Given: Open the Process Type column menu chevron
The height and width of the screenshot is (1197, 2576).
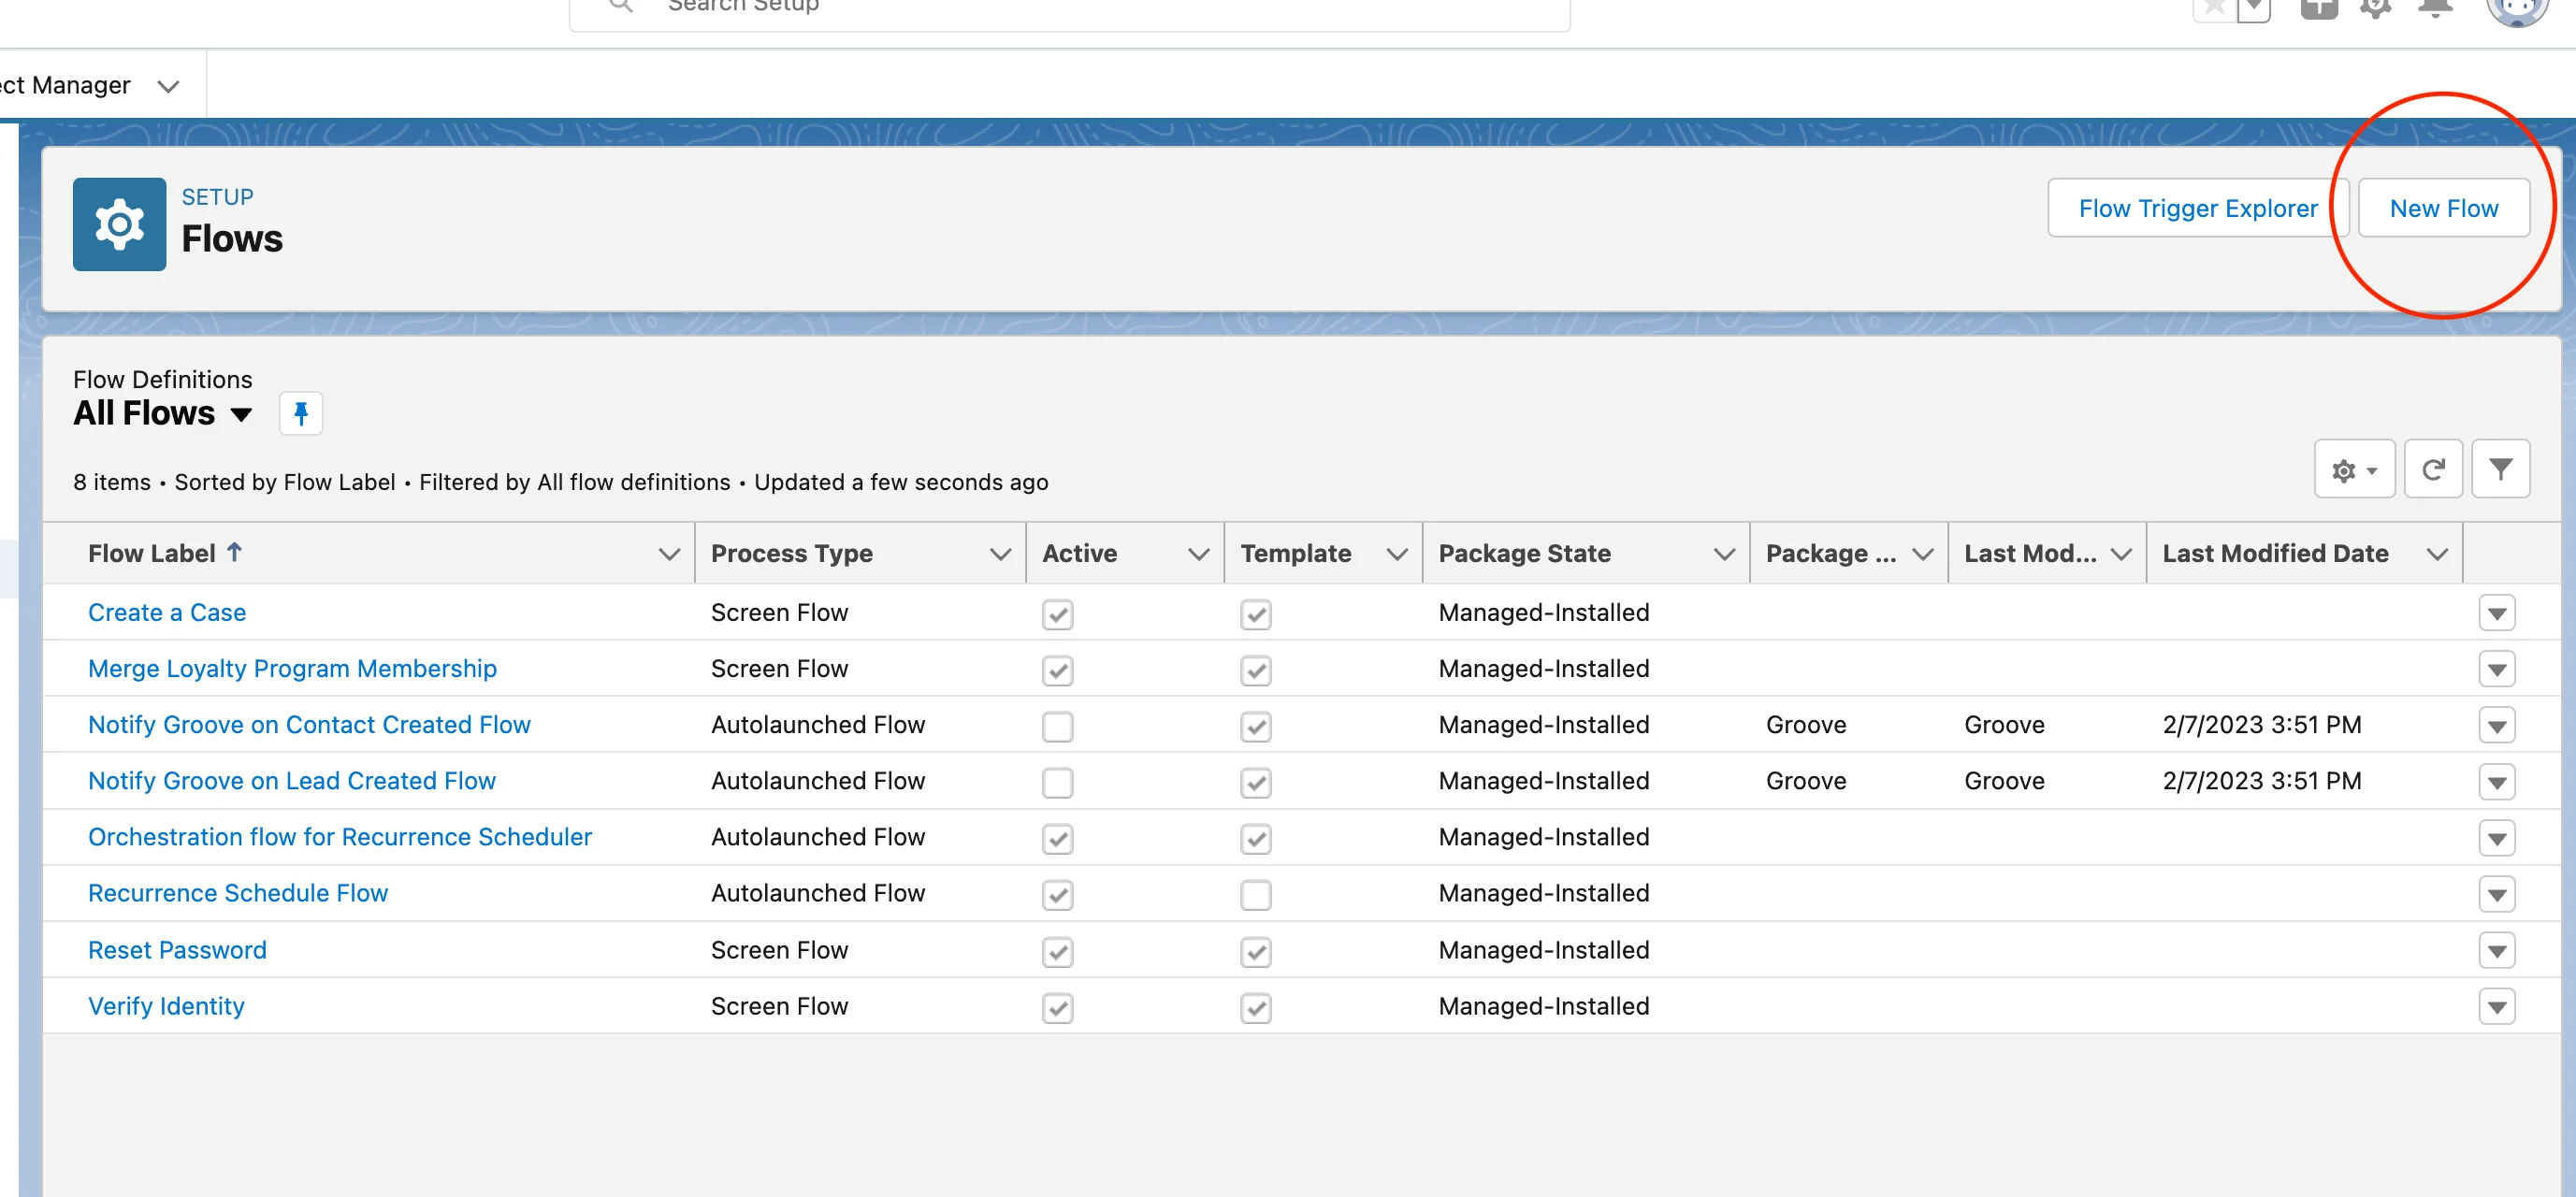Looking at the screenshot, I should coord(999,554).
